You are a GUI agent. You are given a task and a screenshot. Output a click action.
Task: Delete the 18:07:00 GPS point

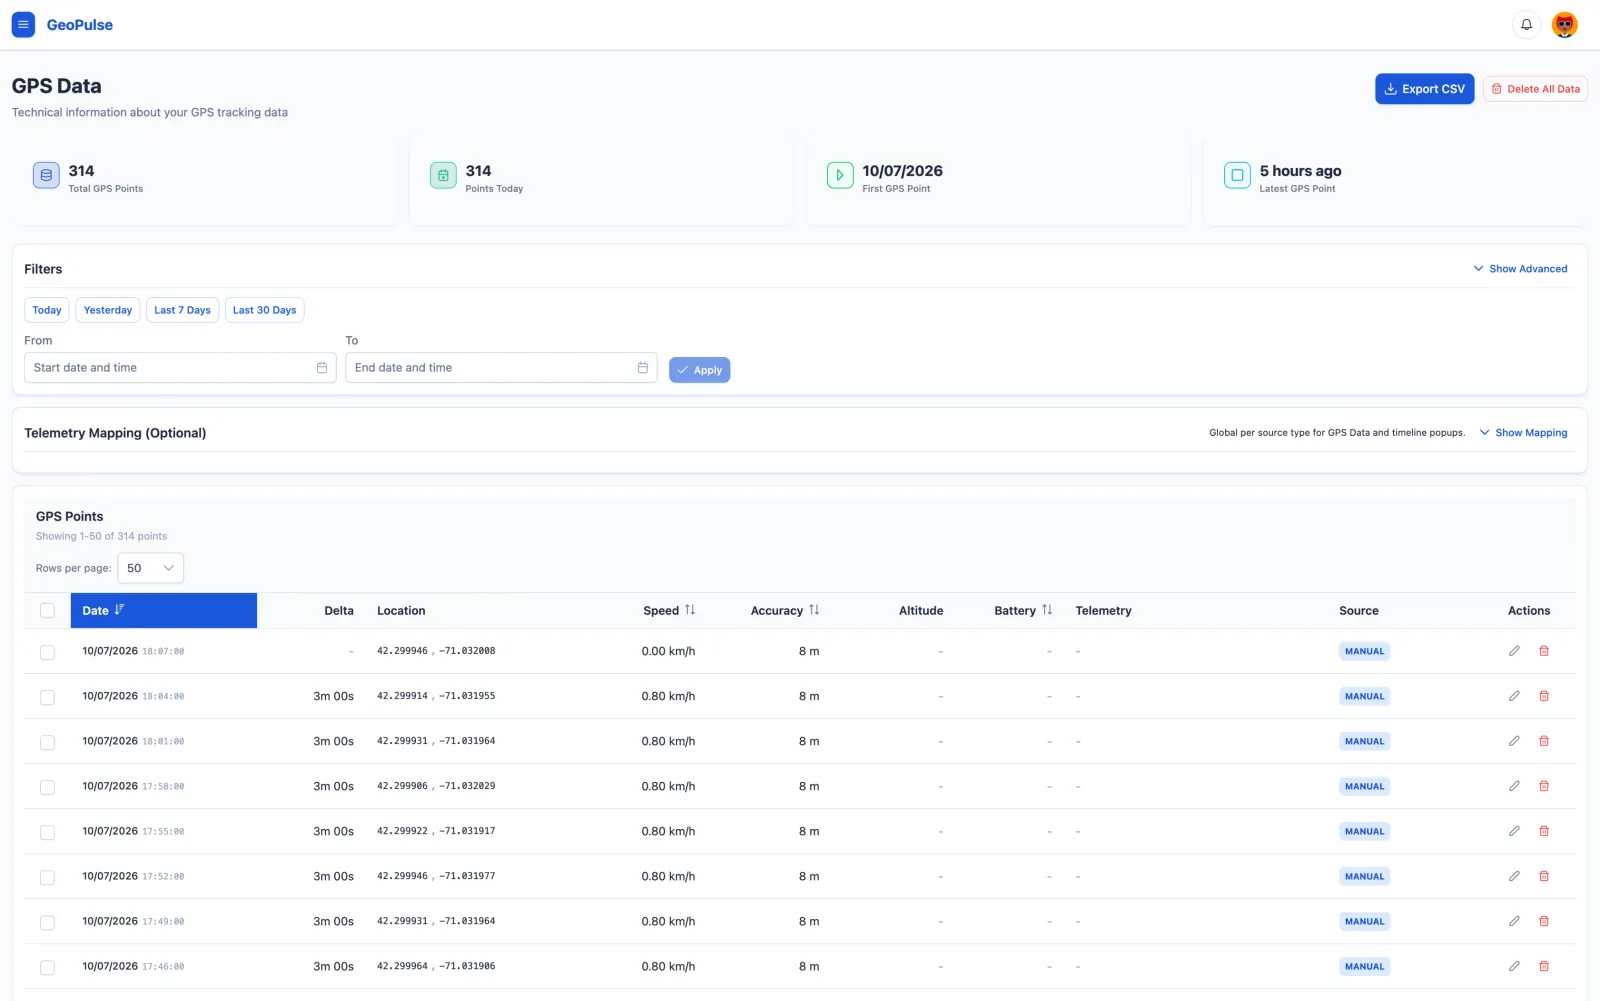1544,651
